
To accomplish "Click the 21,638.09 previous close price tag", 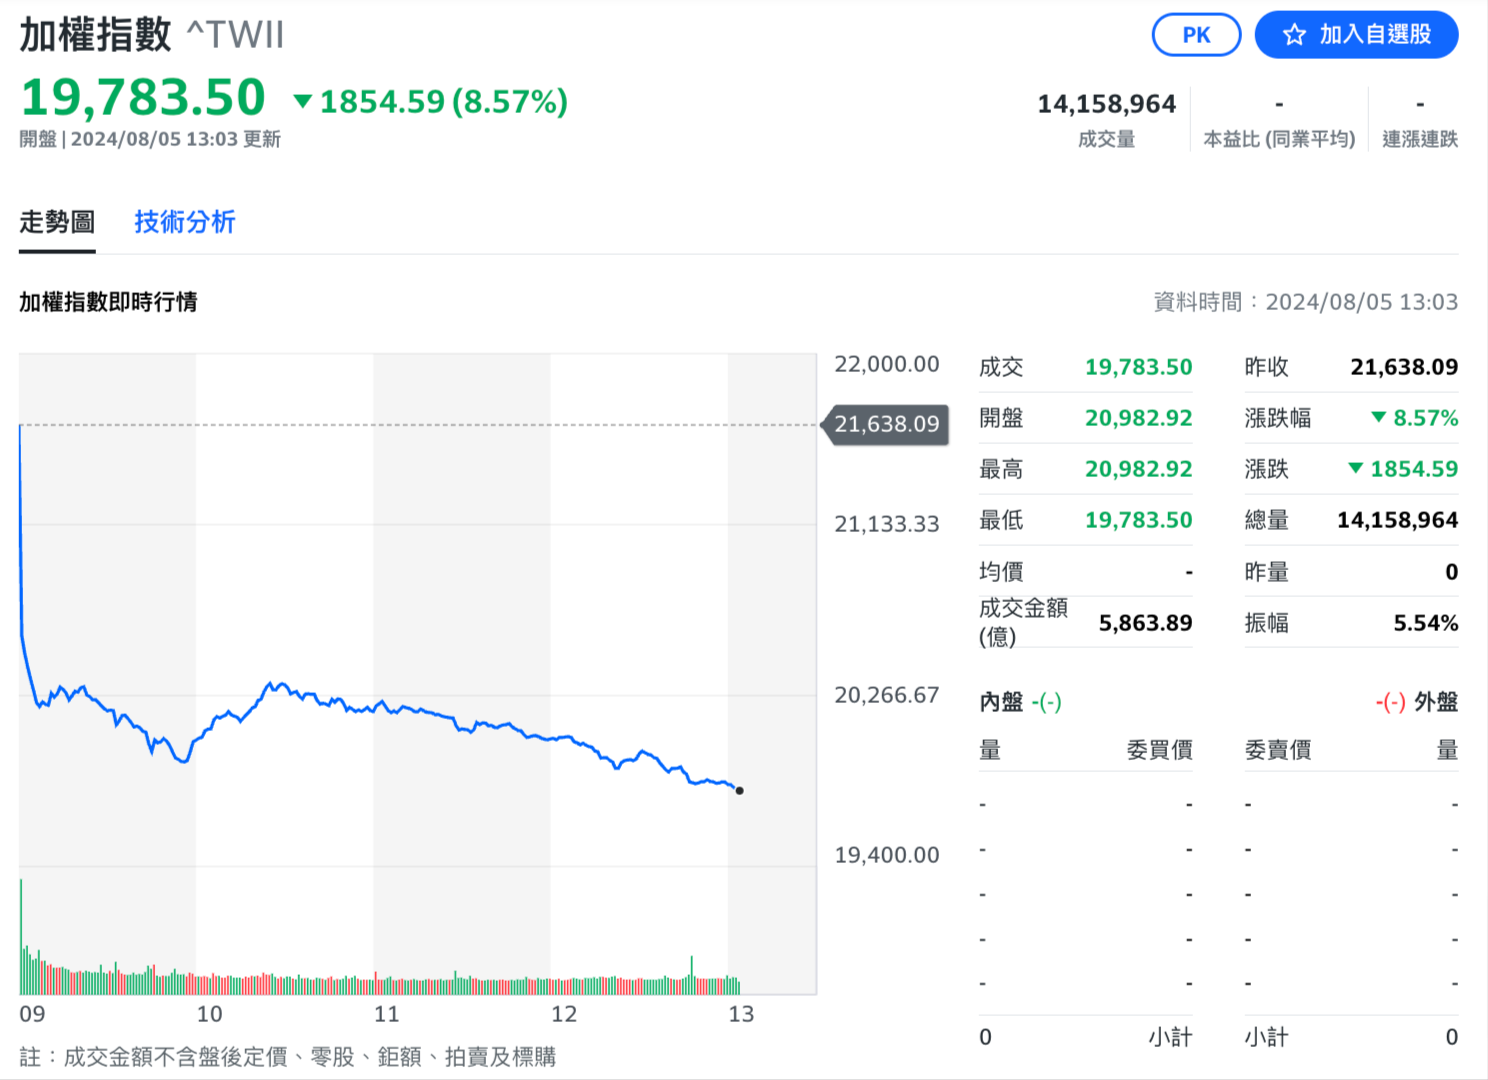I will [x=886, y=425].
